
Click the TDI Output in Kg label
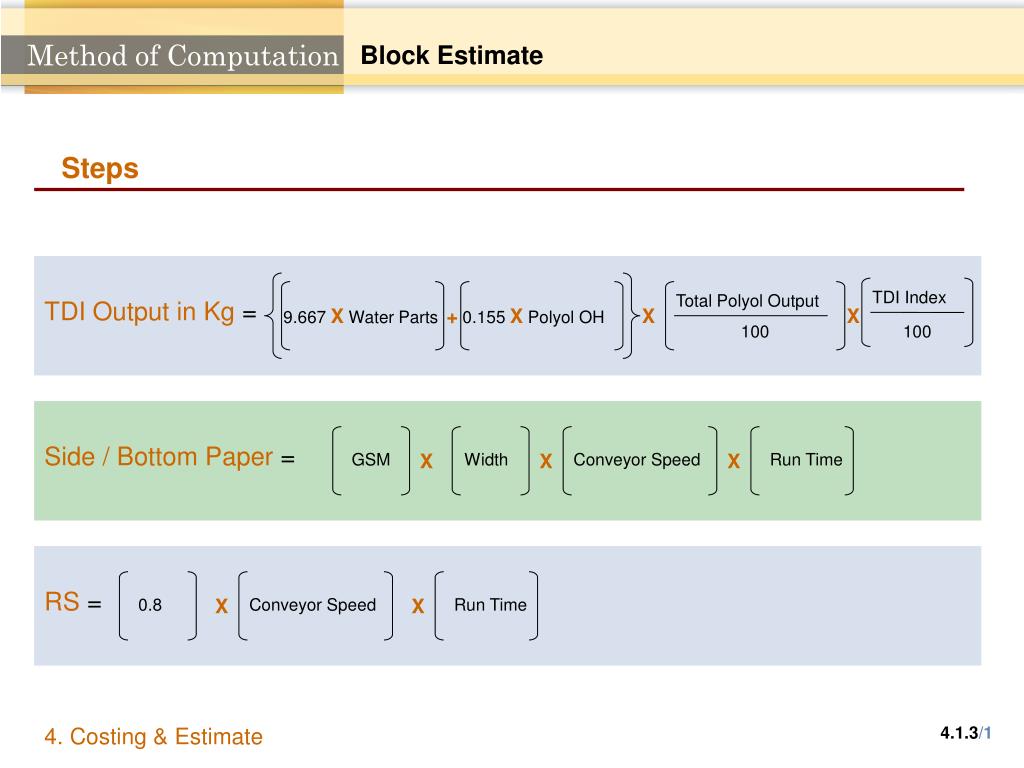click(139, 312)
